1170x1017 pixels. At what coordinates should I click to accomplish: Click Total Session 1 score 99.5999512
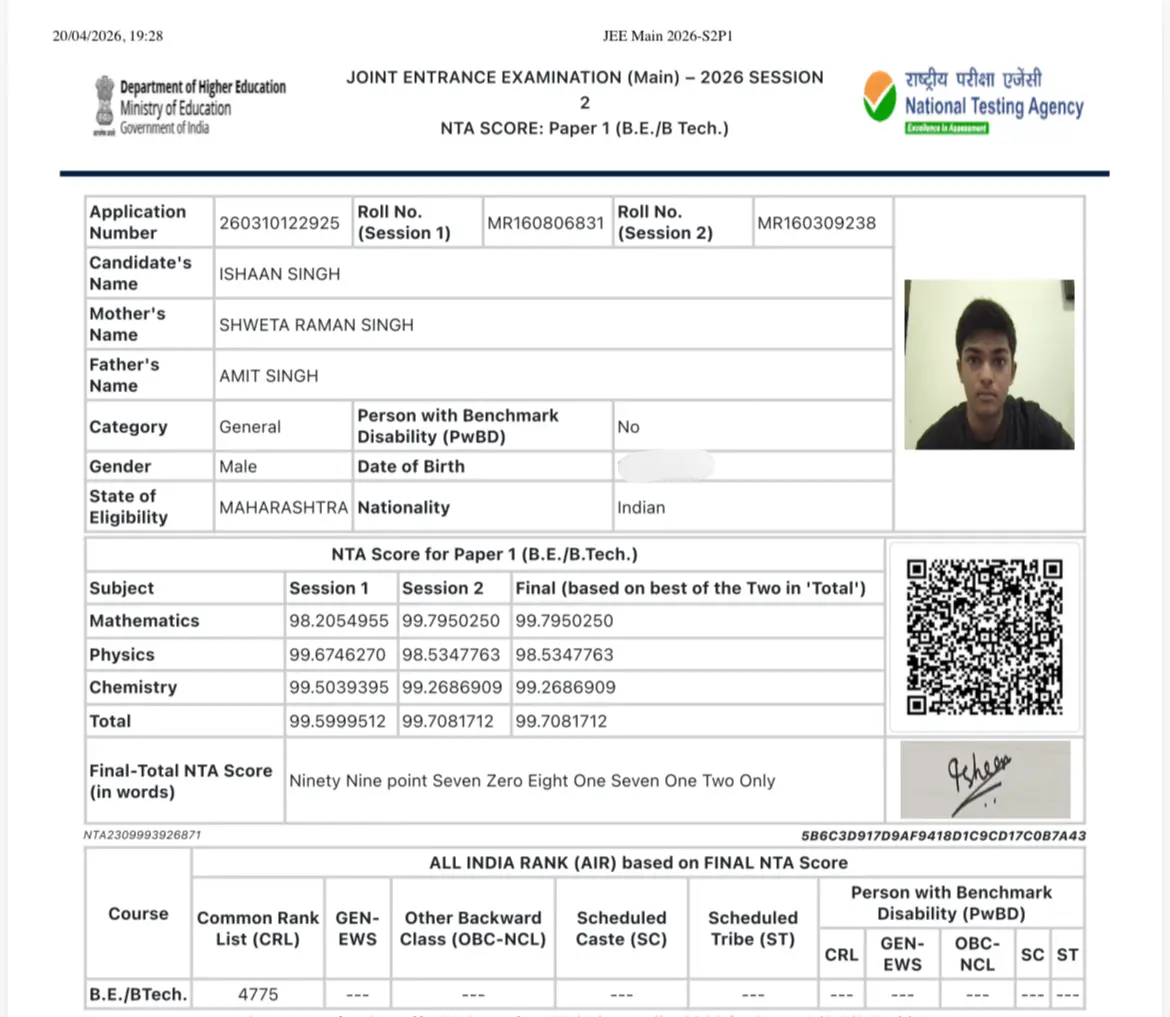coord(337,722)
